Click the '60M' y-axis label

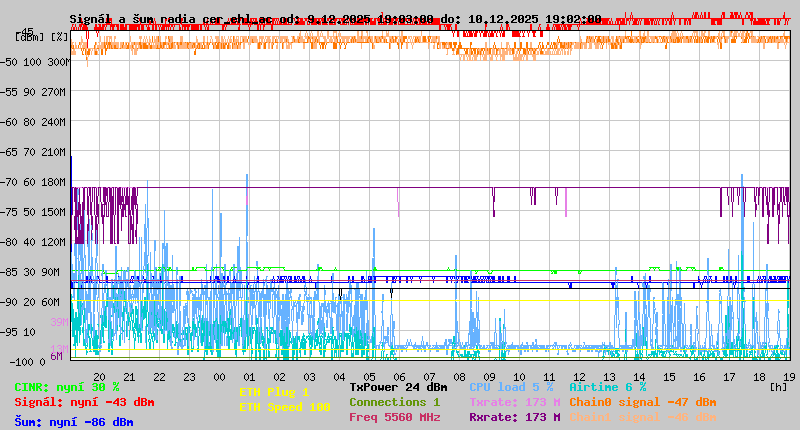click(x=50, y=302)
